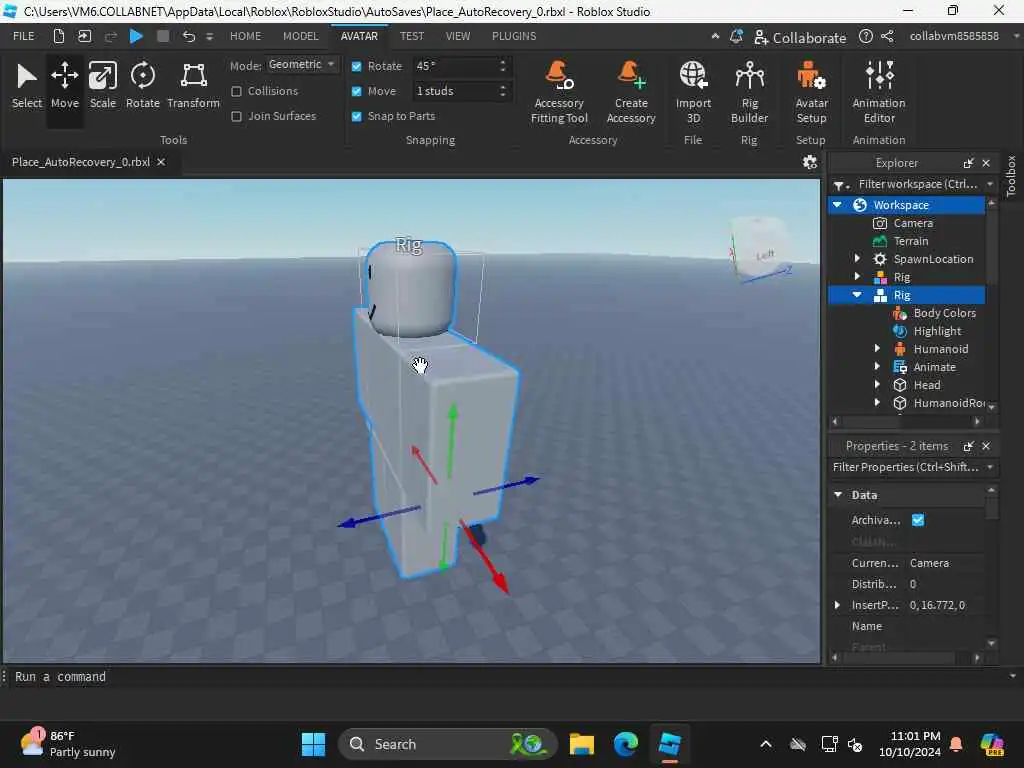Screen dimensions: 1024x768
Task: Open File Explorer from taskbar
Action: click(x=582, y=744)
